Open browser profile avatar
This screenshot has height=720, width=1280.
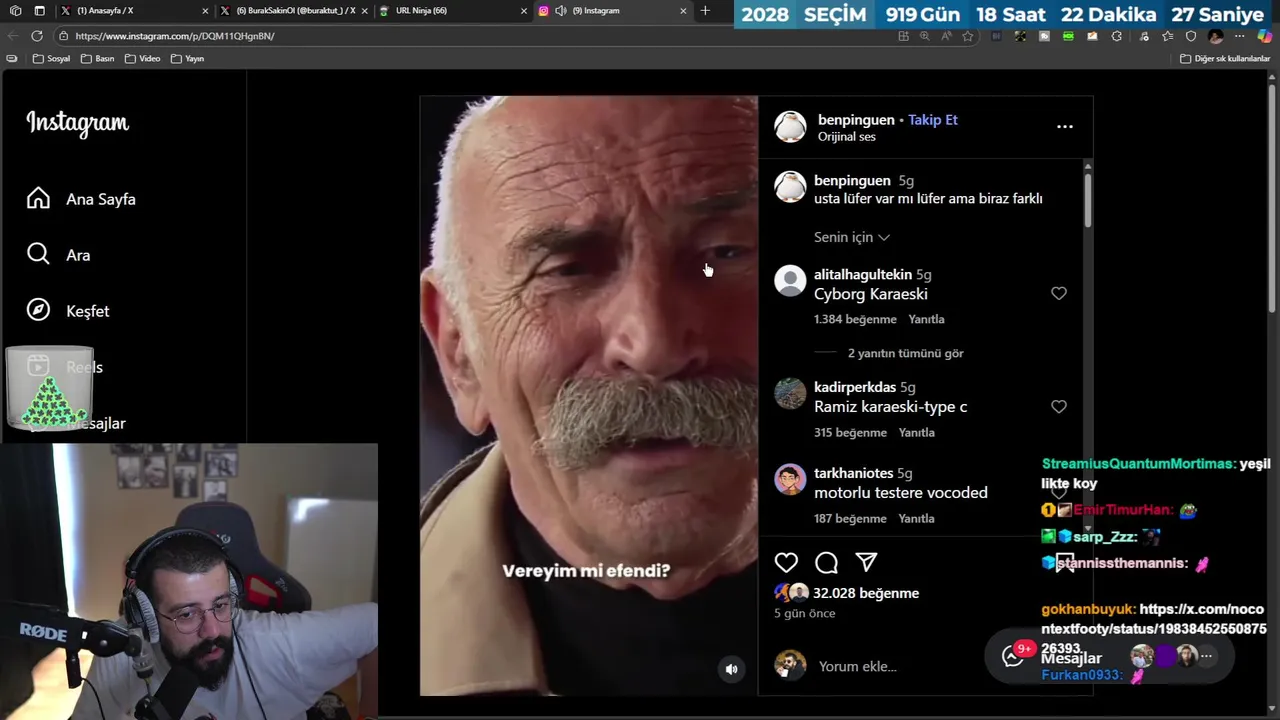point(1215,36)
